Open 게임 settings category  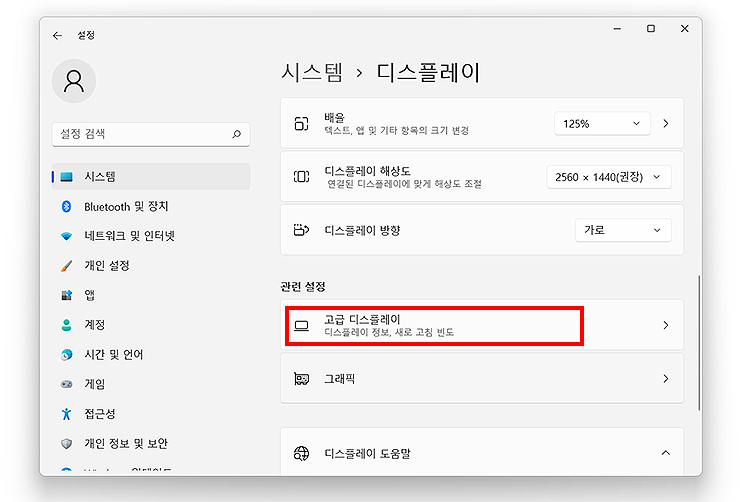point(151,385)
